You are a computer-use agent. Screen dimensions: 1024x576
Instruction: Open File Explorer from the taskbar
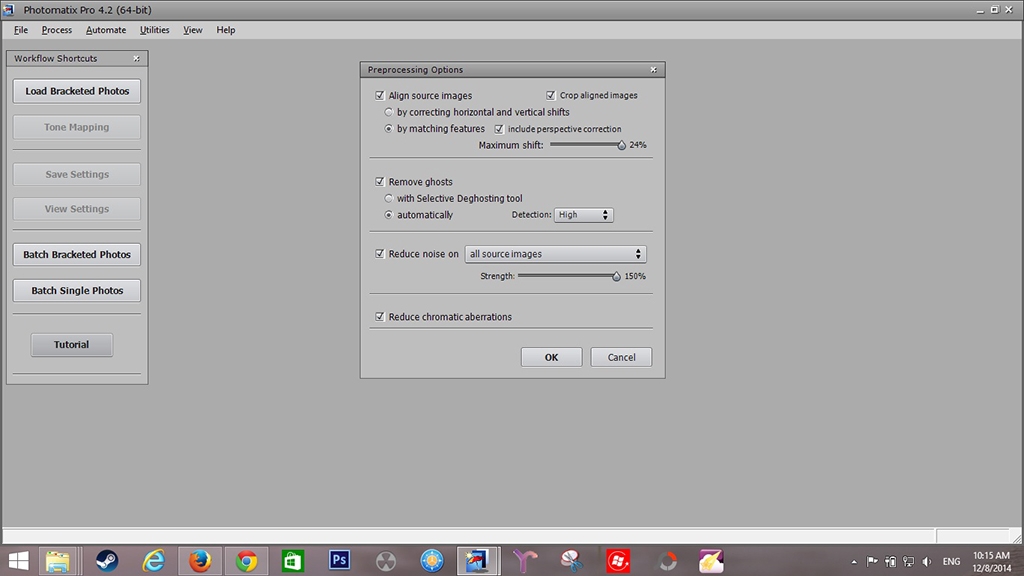coord(57,561)
